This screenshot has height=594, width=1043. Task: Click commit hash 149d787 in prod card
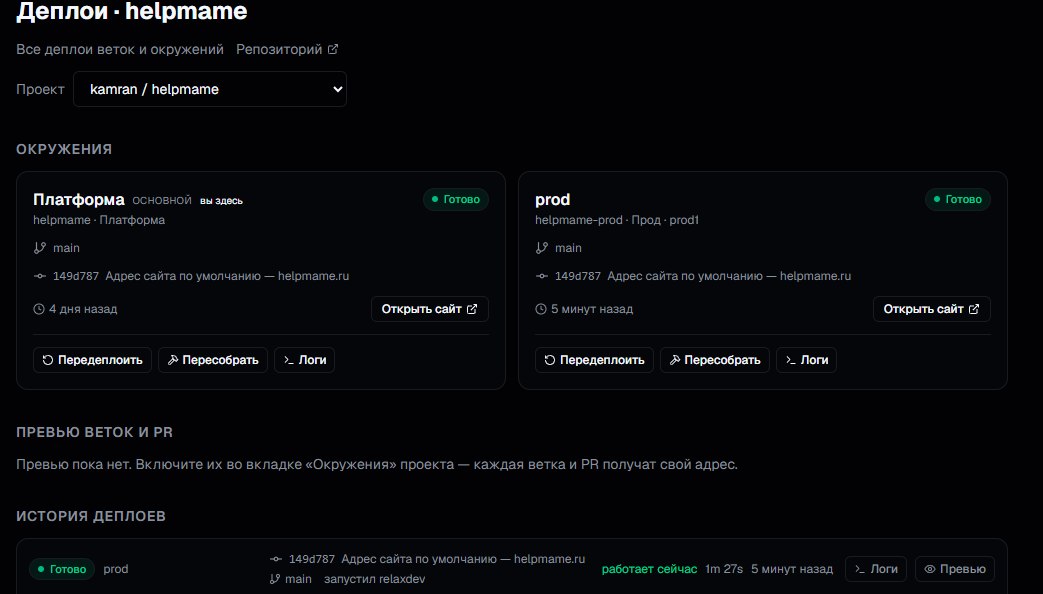pyautogui.click(x=578, y=276)
